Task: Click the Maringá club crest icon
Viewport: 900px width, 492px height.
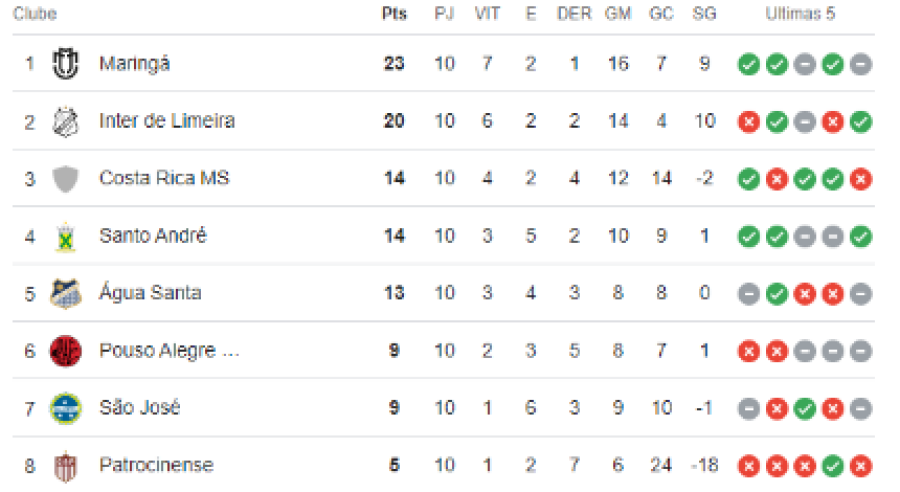Action: pos(66,64)
